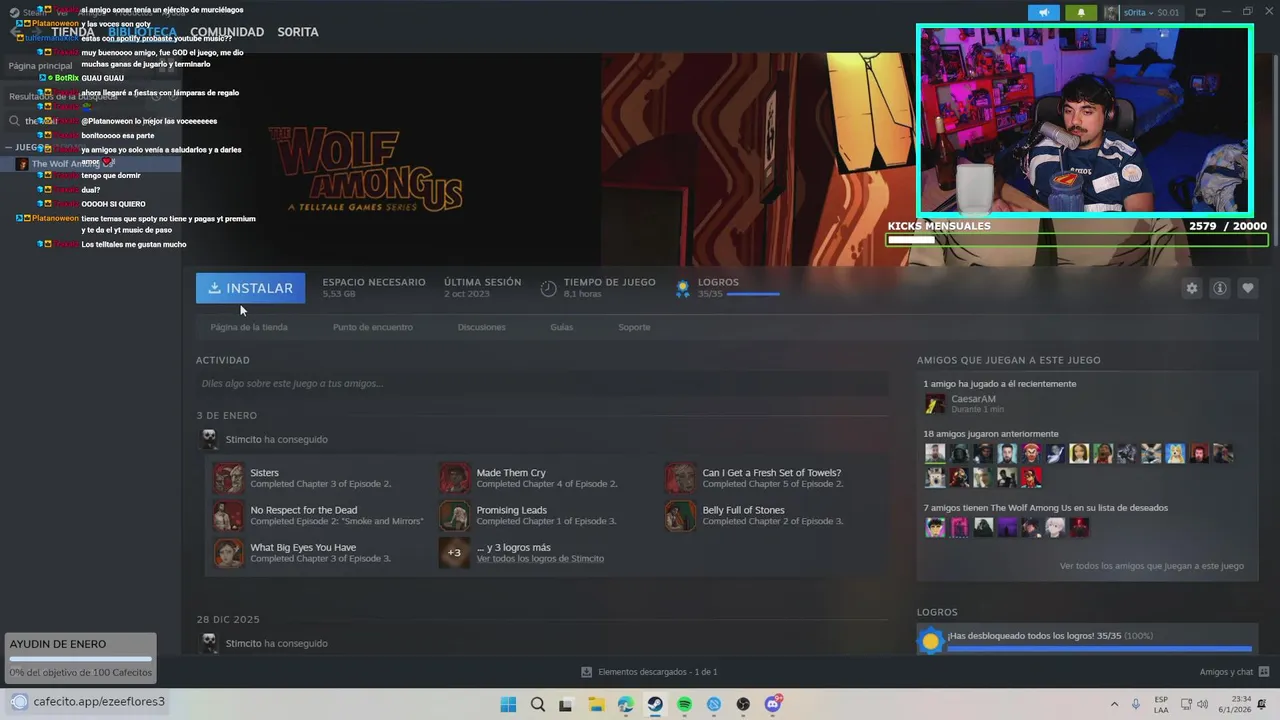Open Can I Get a Fresh Set of Towels icon
Viewport: 1280px width, 720px height.
point(680,478)
